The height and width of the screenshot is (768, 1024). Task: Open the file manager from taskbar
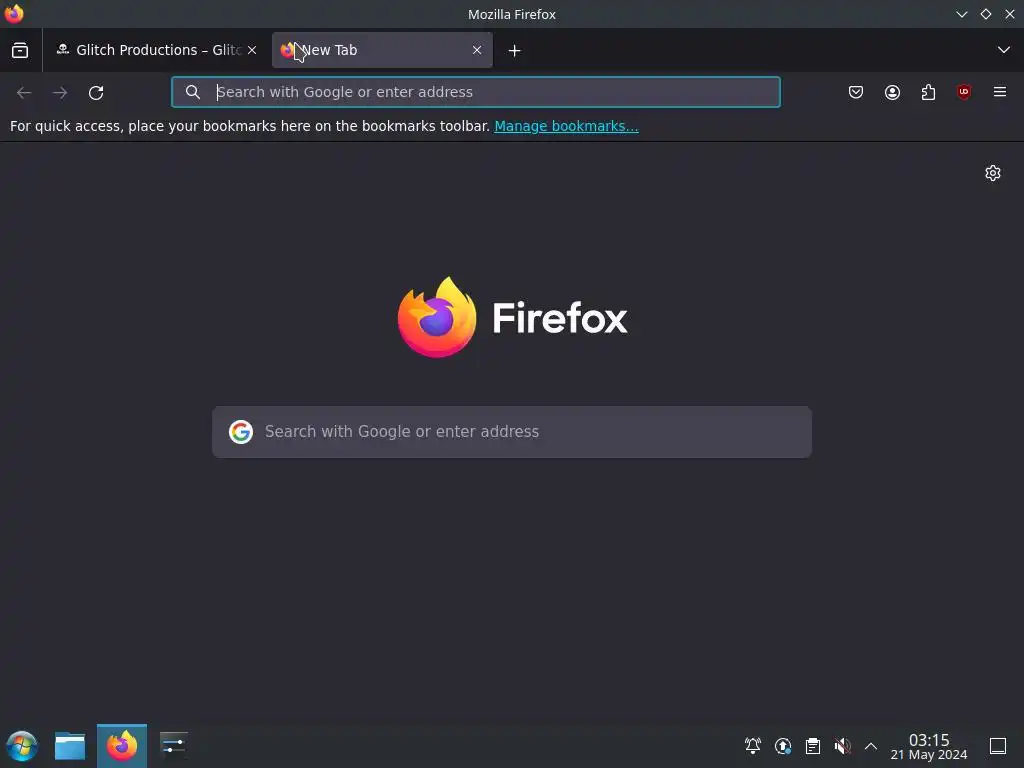pyautogui.click(x=70, y=746)
